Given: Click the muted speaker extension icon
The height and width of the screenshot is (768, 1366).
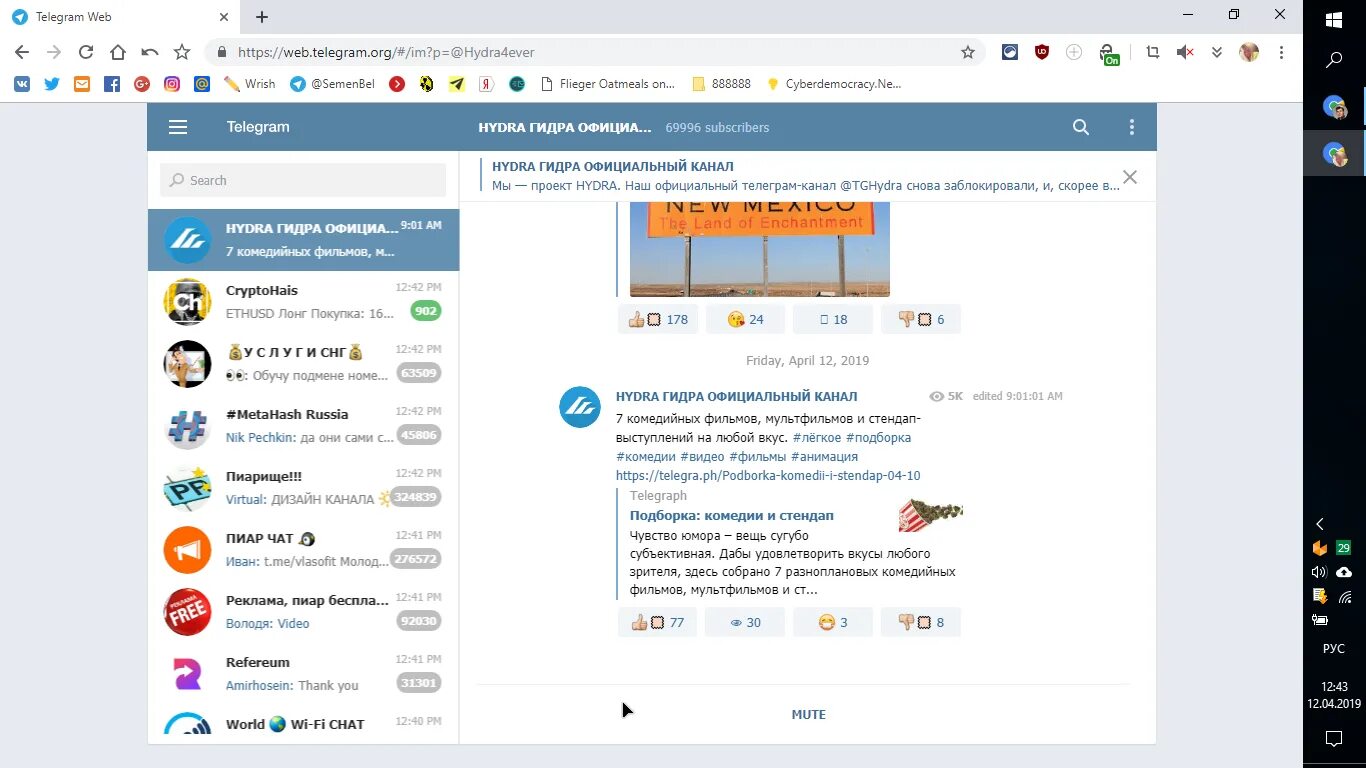Looking at the screenshot, I should coord(1185,52).
